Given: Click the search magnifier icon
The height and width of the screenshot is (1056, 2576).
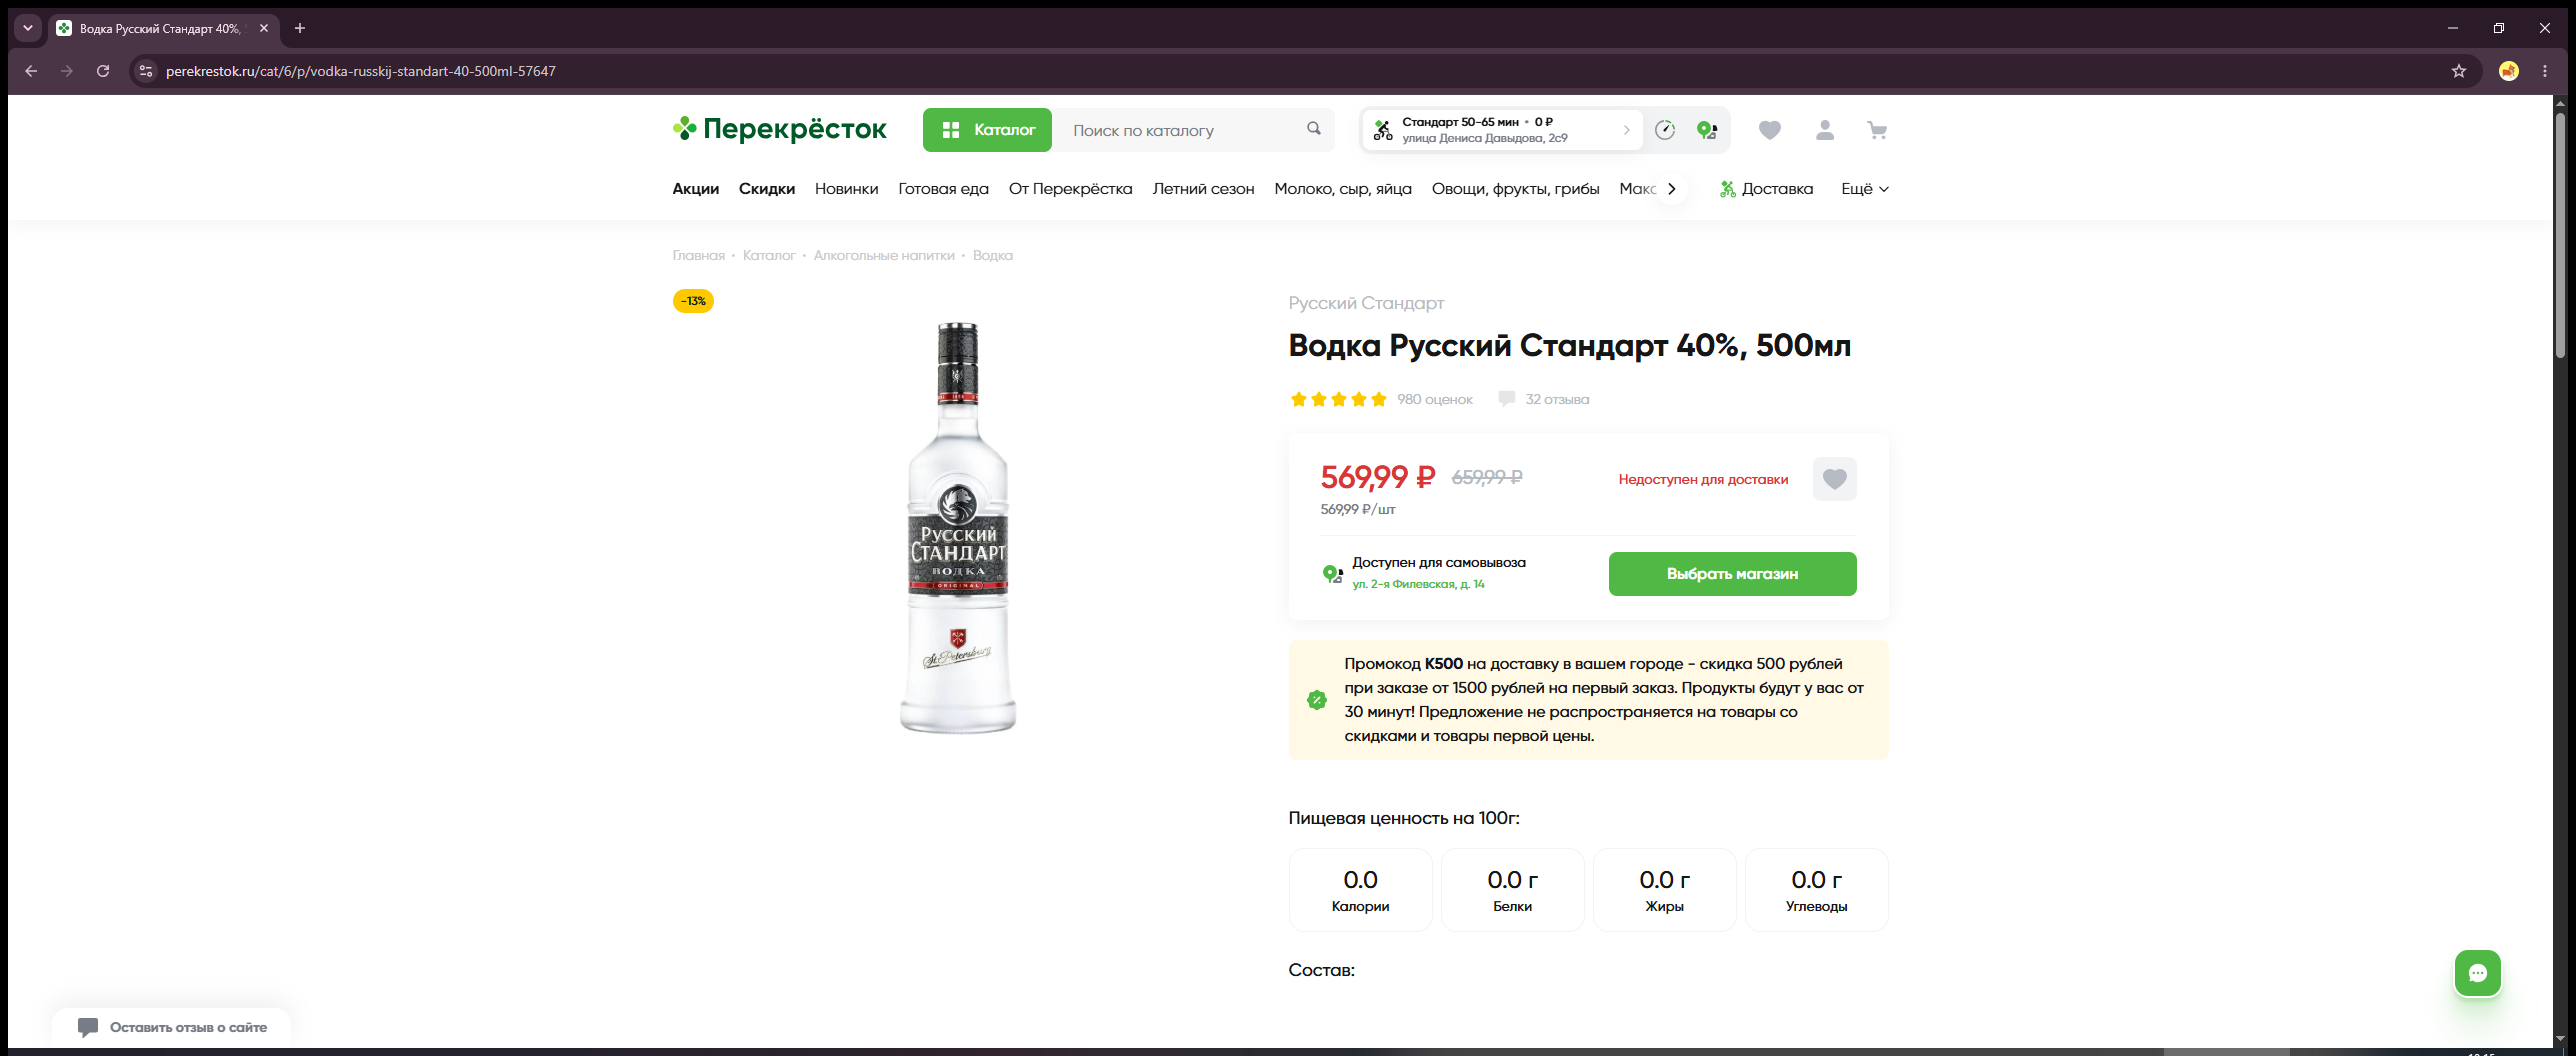Looking at the screenshot, I should click(1314, 129).
